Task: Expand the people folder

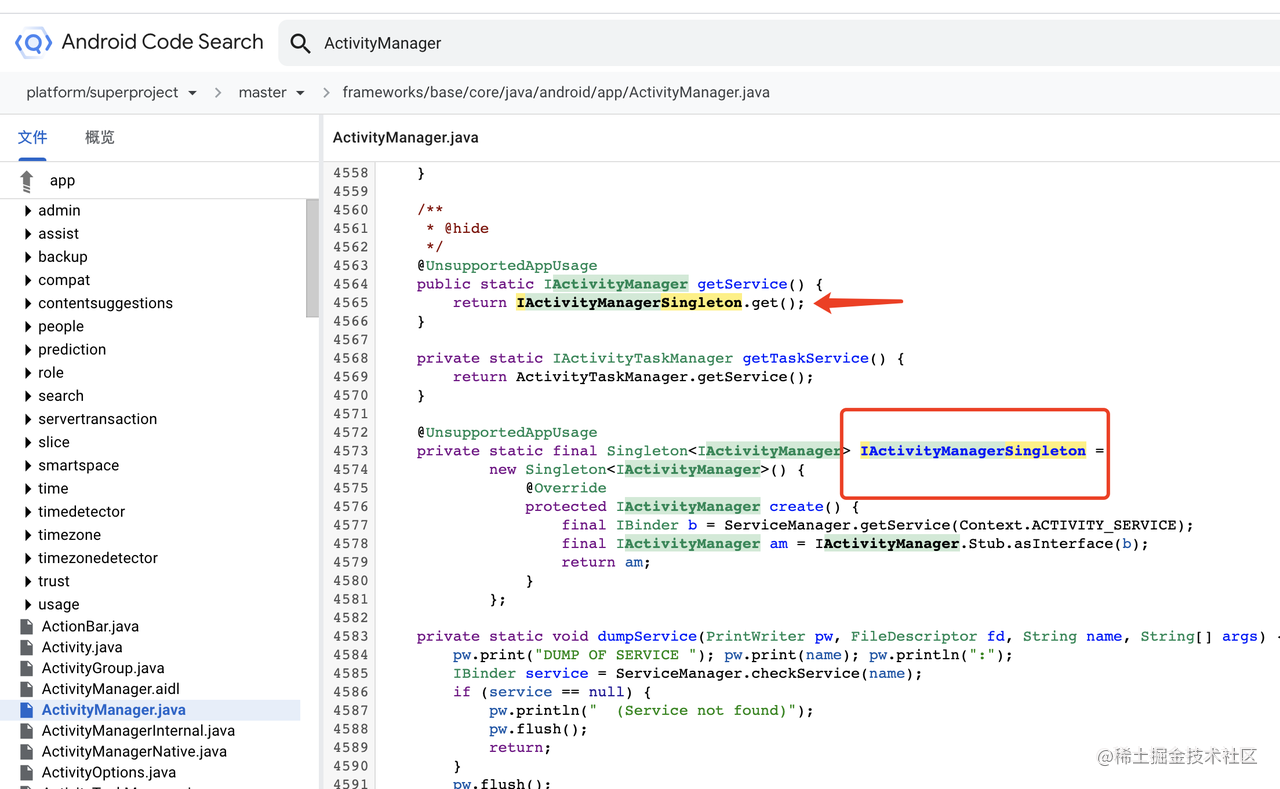Action: [27, 326]
